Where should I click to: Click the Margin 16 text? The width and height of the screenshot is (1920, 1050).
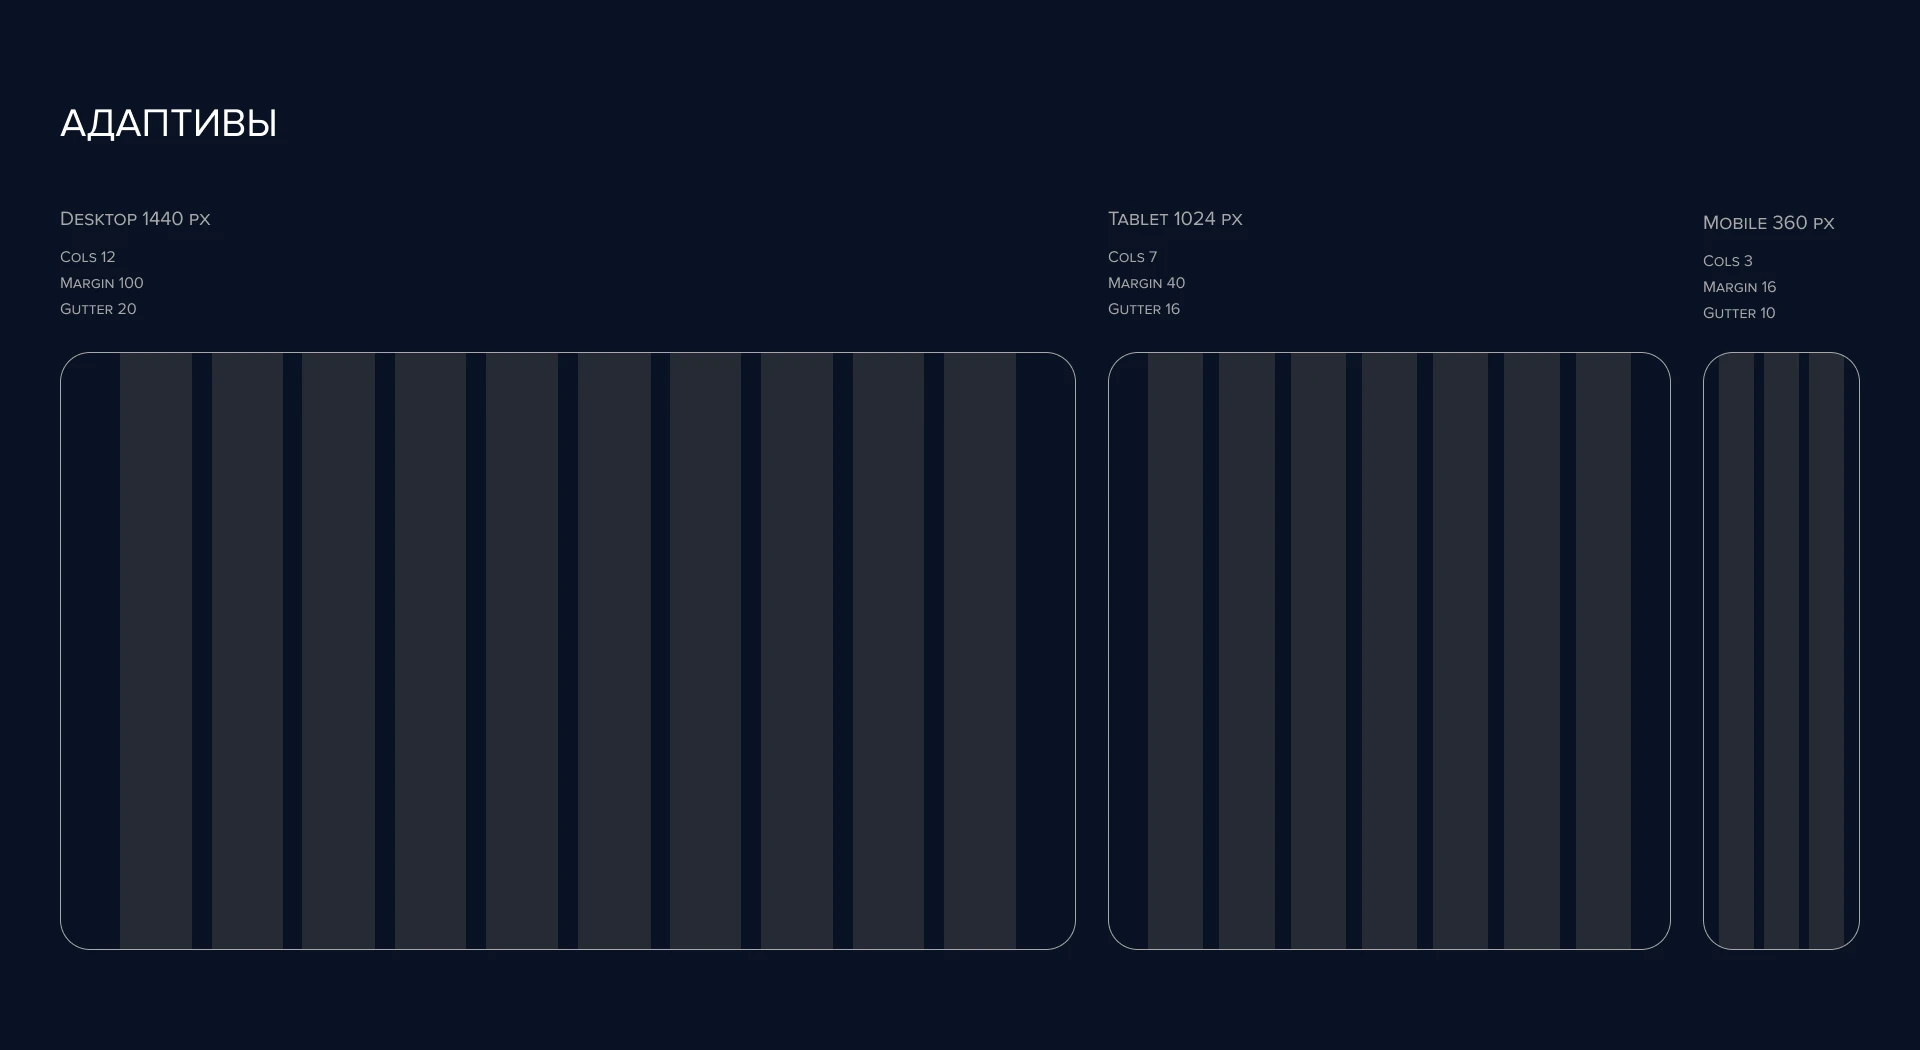click(1740, 287)
